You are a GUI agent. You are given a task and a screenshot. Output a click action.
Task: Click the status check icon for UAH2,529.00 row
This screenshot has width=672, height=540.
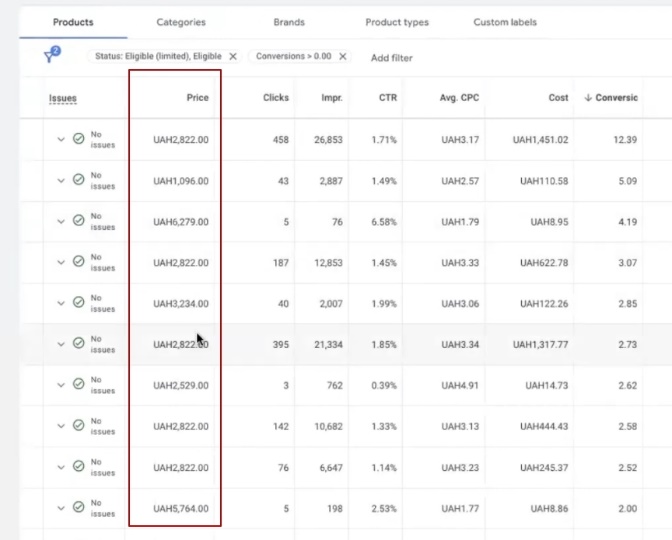click(78, 385)
